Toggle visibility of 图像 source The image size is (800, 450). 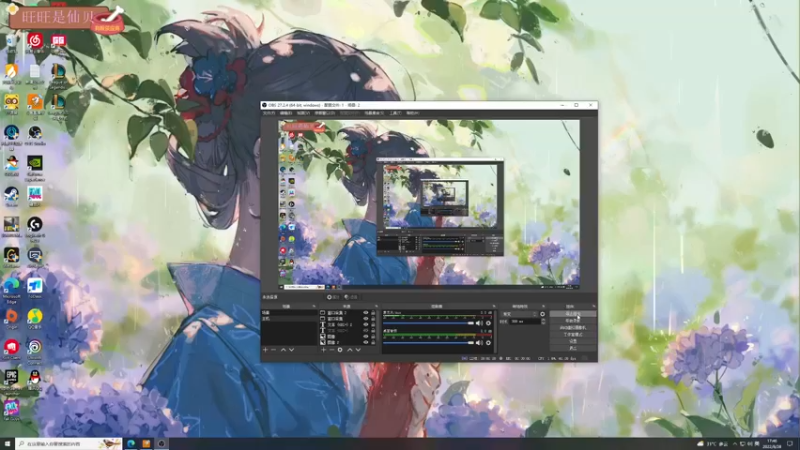365,336
